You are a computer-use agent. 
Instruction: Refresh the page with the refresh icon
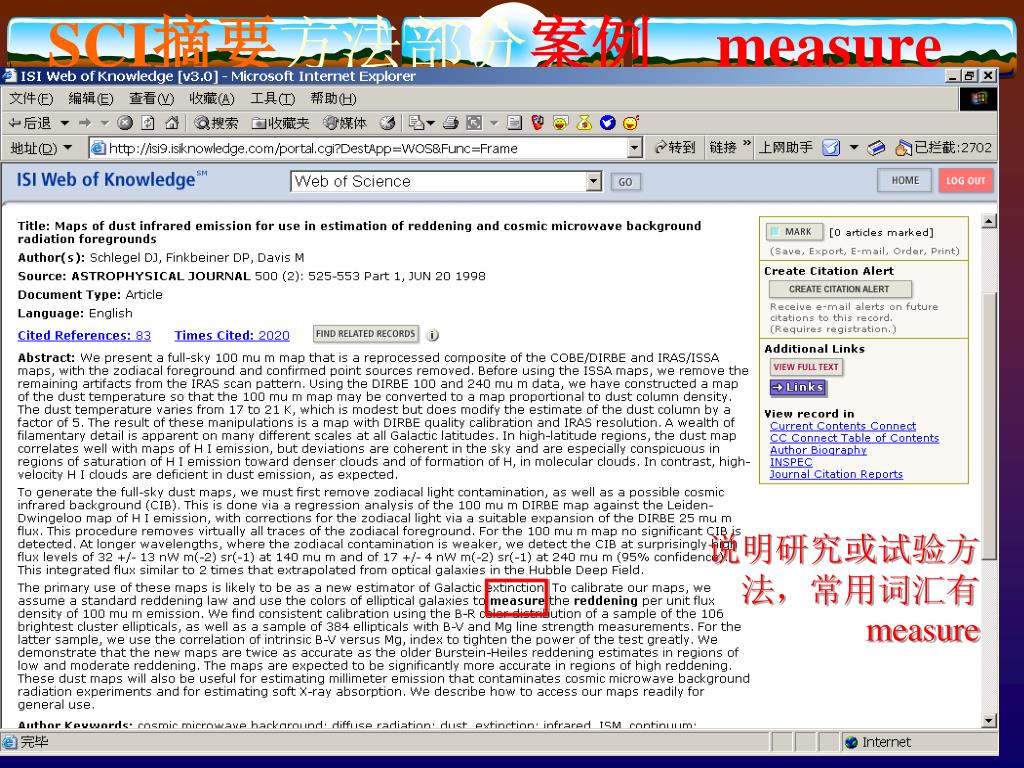tap(148, 123)
